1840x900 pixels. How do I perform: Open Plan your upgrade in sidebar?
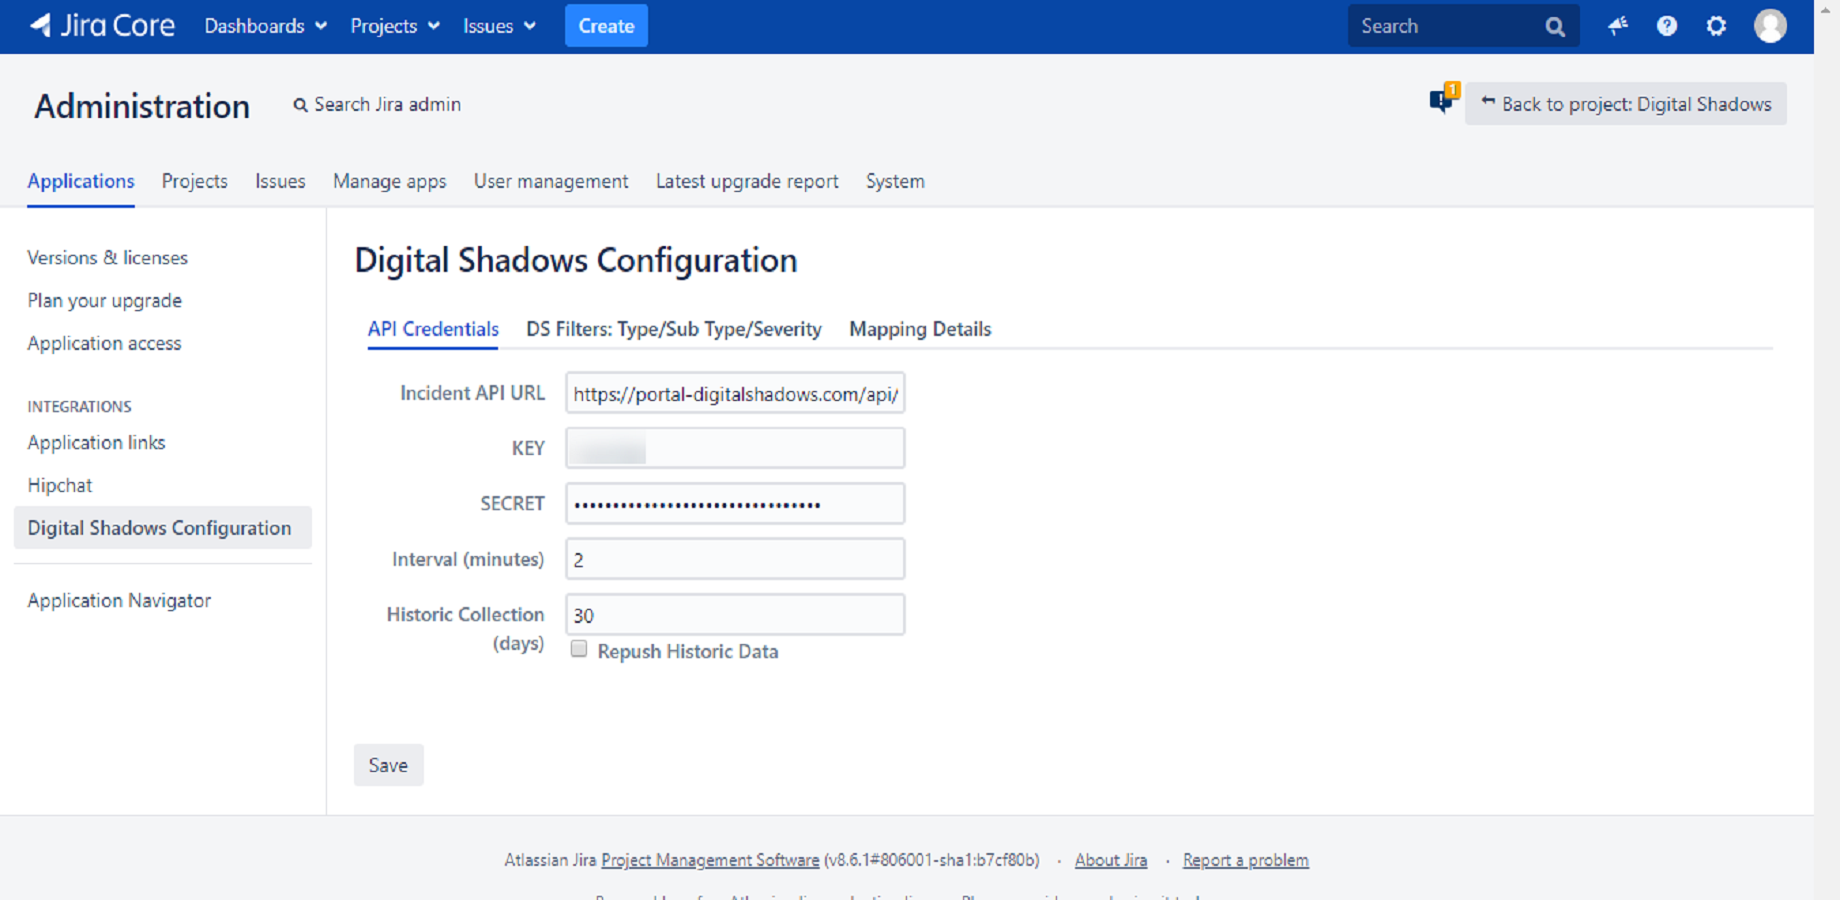tap(105, 301)
